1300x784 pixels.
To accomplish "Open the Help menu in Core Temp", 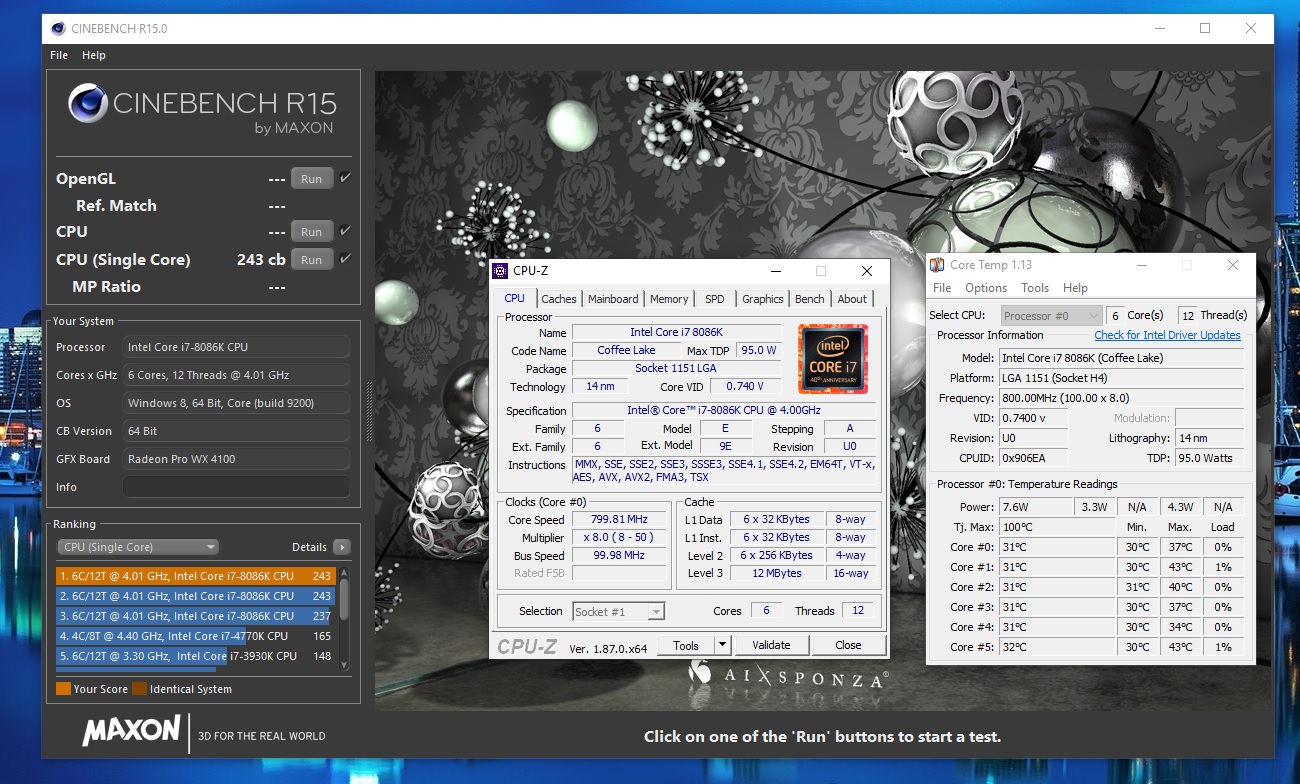I will pos(1075,288).
